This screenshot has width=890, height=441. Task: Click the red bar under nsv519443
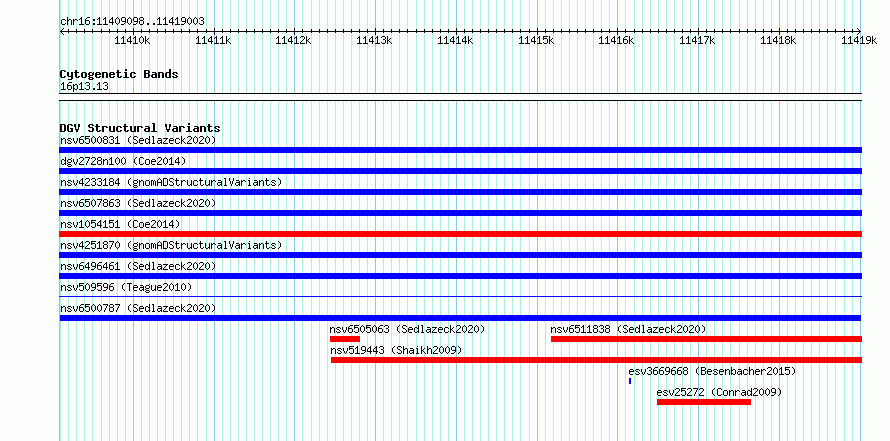597,360
